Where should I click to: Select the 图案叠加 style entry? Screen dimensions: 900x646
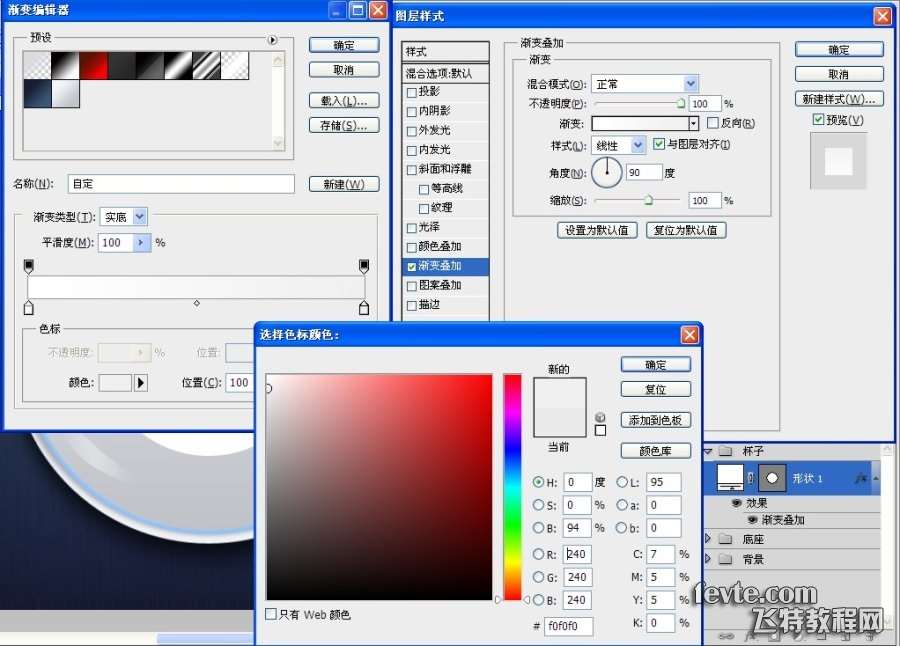(x=445, y=285)
